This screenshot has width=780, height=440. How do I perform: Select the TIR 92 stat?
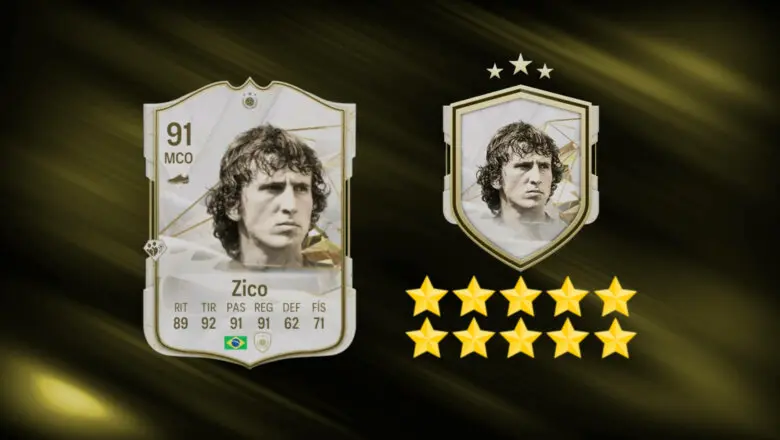[208, 316]
